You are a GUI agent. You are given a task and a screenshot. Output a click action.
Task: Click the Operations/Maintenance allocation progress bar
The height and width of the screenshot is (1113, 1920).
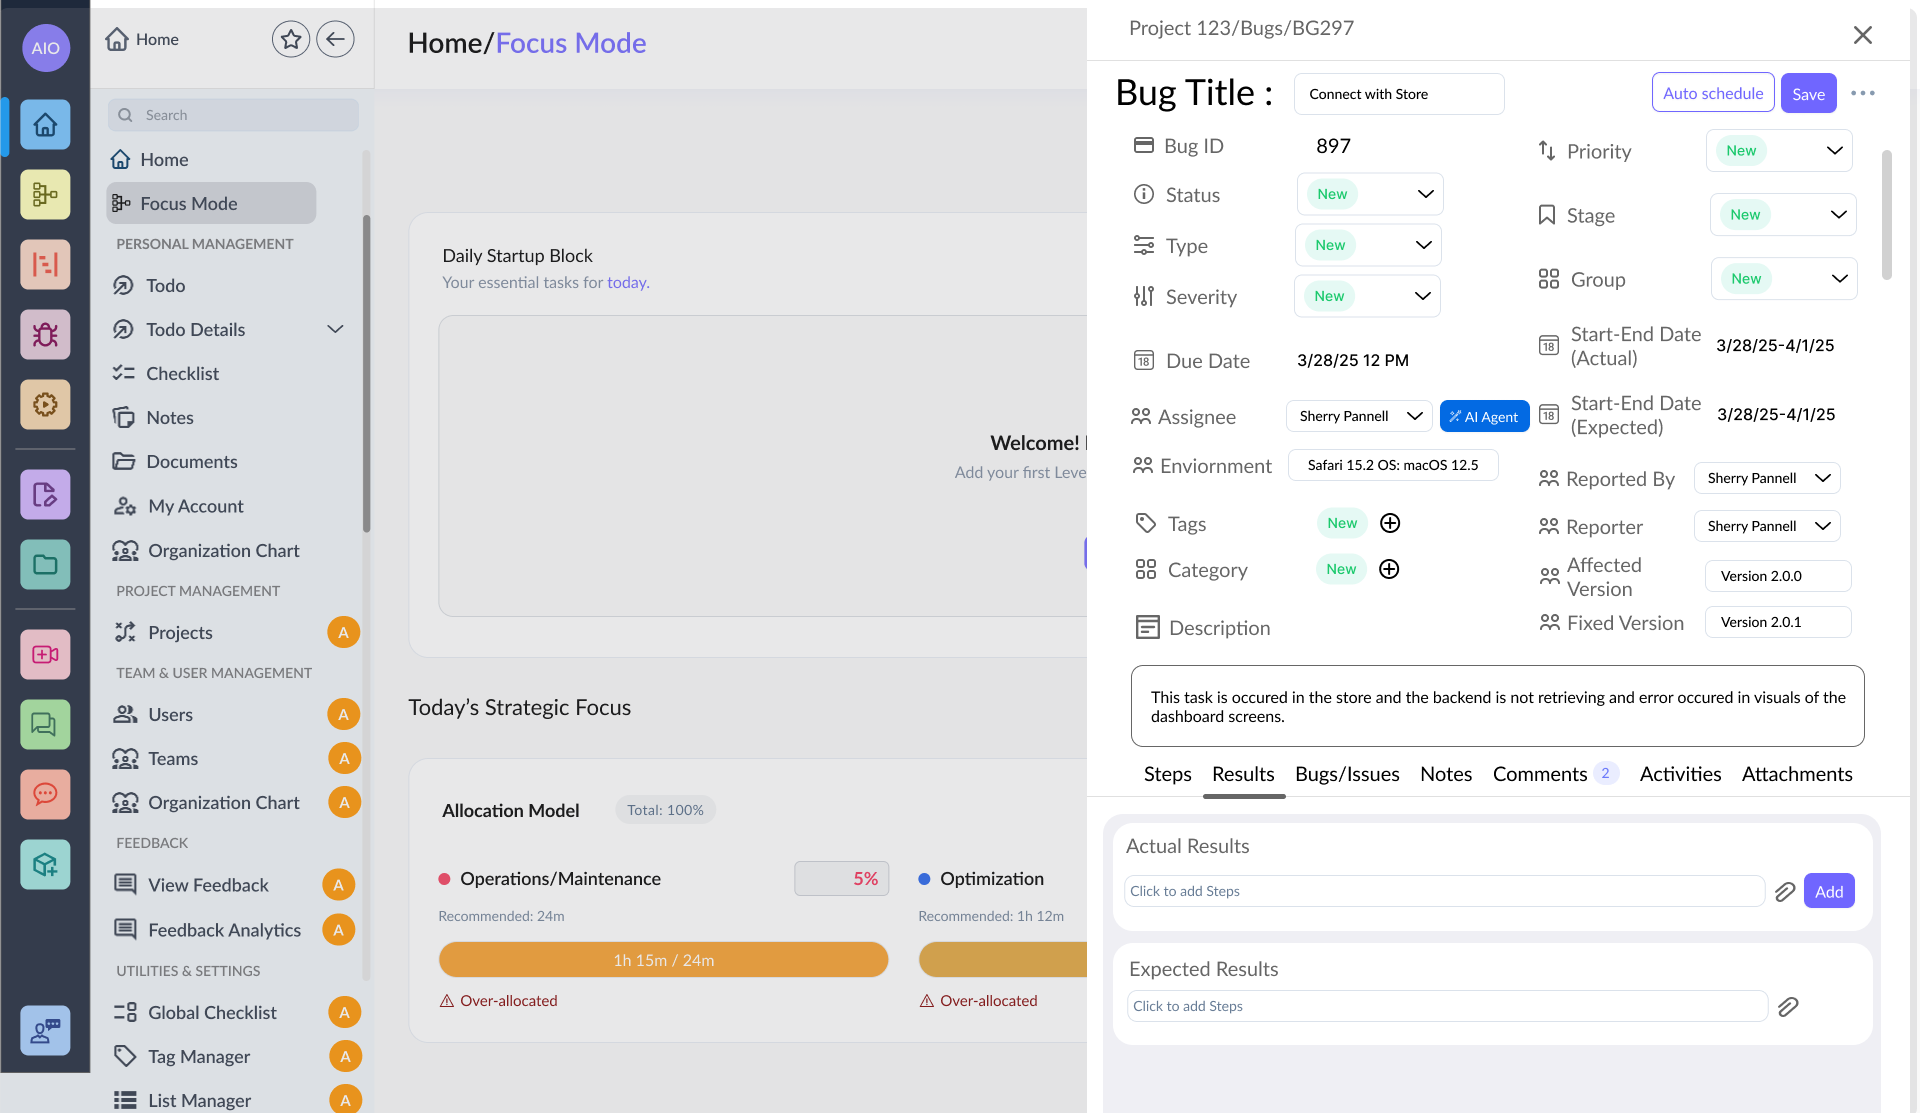tap(663, 960)
